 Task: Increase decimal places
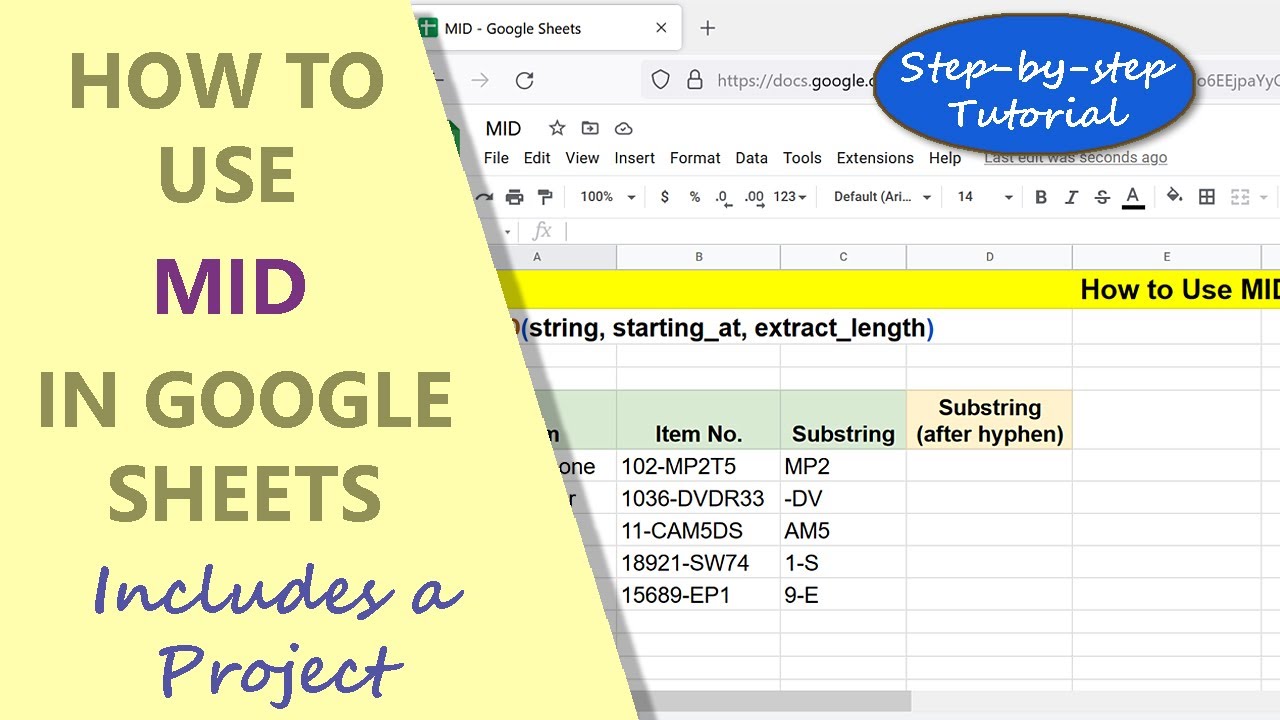(755, 197)
